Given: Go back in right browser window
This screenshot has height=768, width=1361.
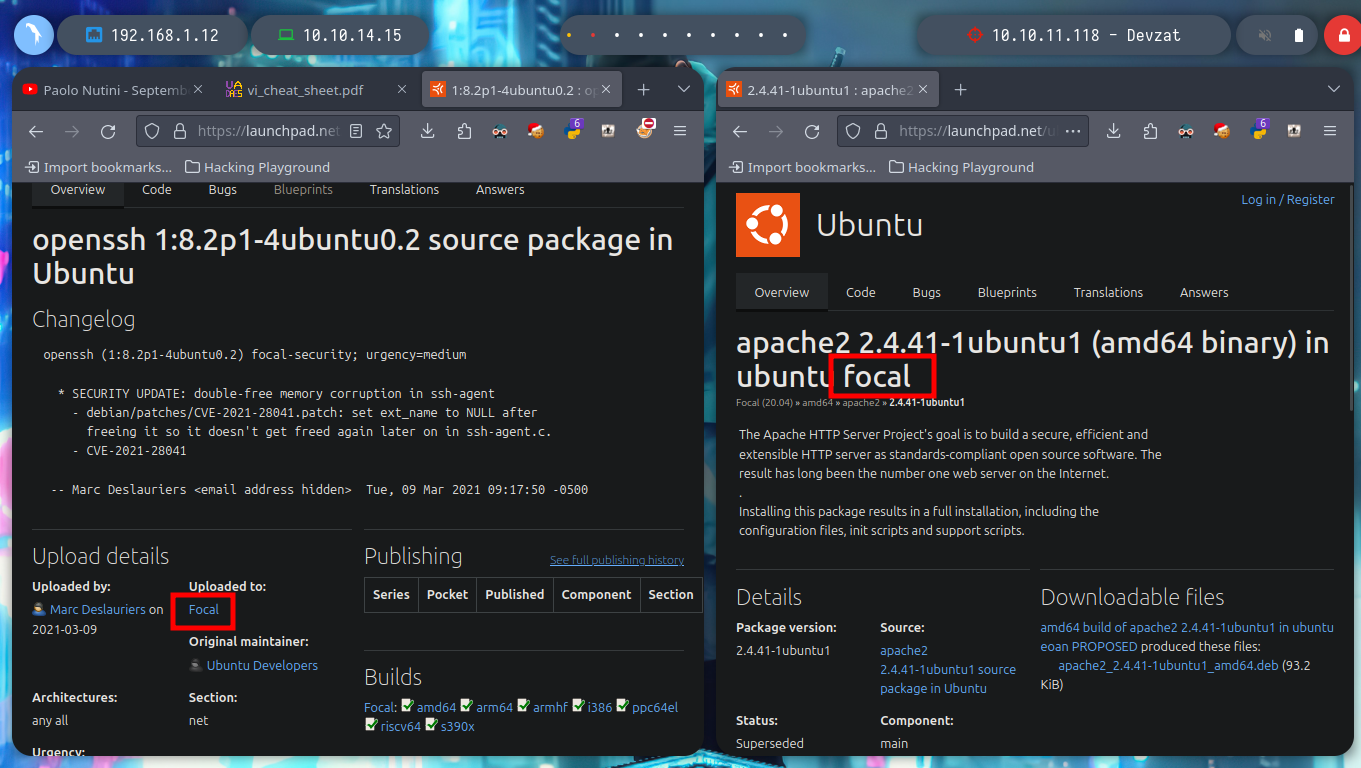Looking at the screenshot, I should coord(740,131).
